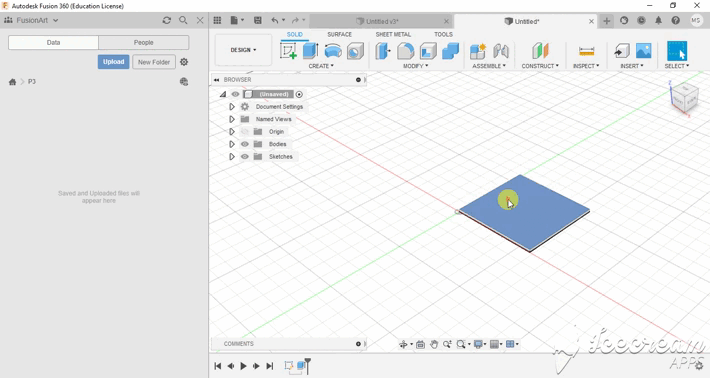The image size is (710, 378).
Task: Toggle visibility of Sketches folder
Action: [245, 157]
